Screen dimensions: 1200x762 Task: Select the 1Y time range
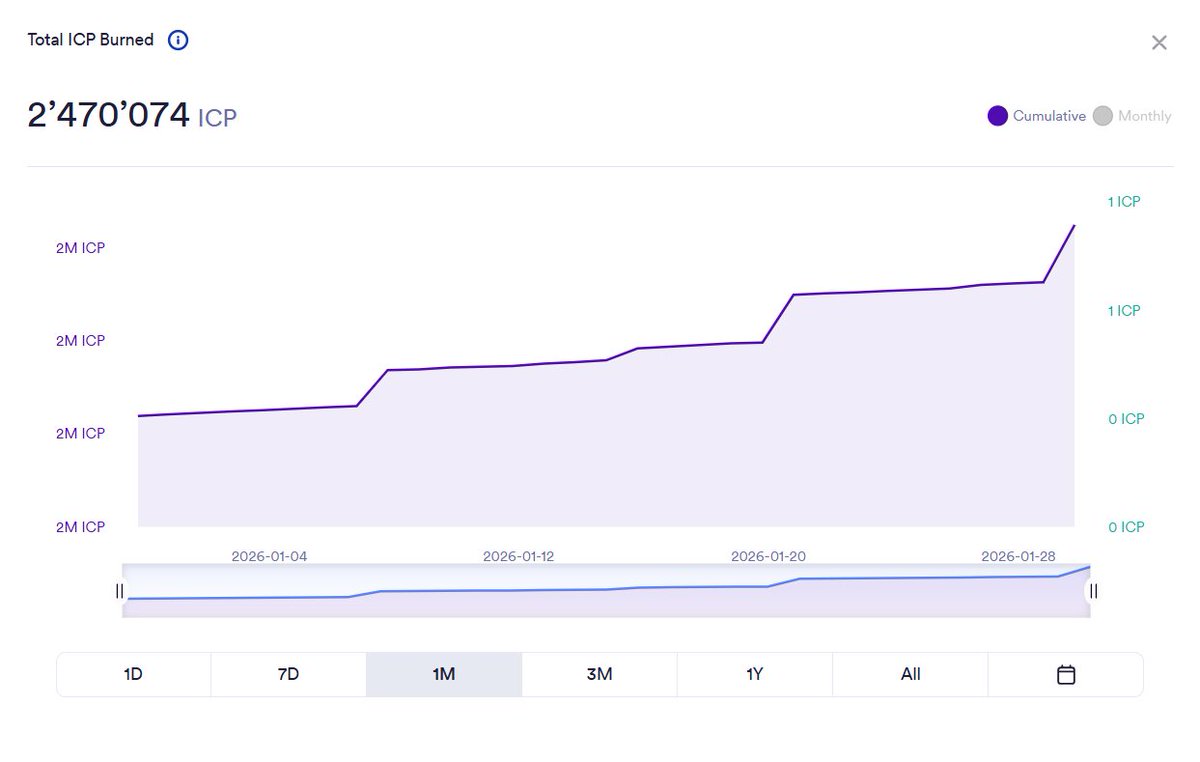[x=755, y=674]
